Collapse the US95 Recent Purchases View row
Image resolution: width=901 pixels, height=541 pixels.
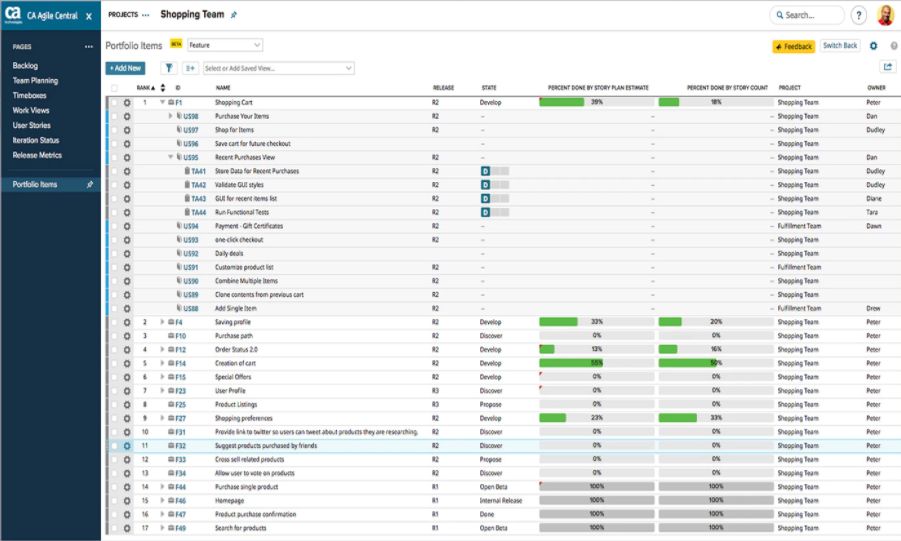tap(171, 157)
